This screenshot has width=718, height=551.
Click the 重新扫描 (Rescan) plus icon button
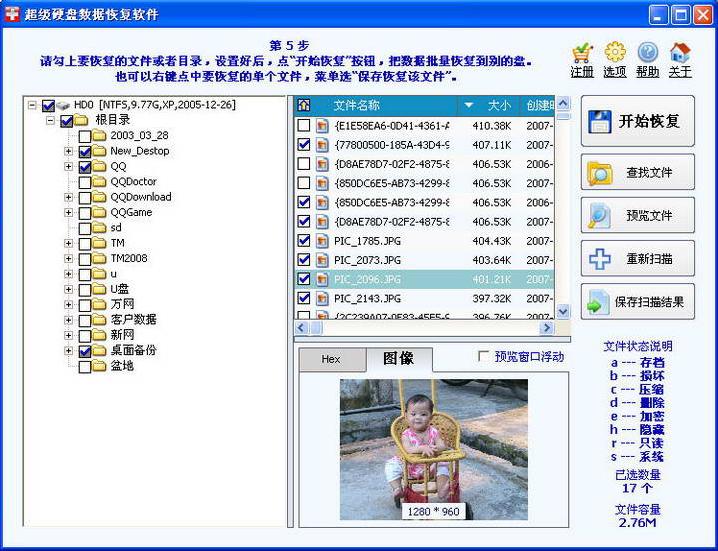pyautogui.click(x=637, y=259)
